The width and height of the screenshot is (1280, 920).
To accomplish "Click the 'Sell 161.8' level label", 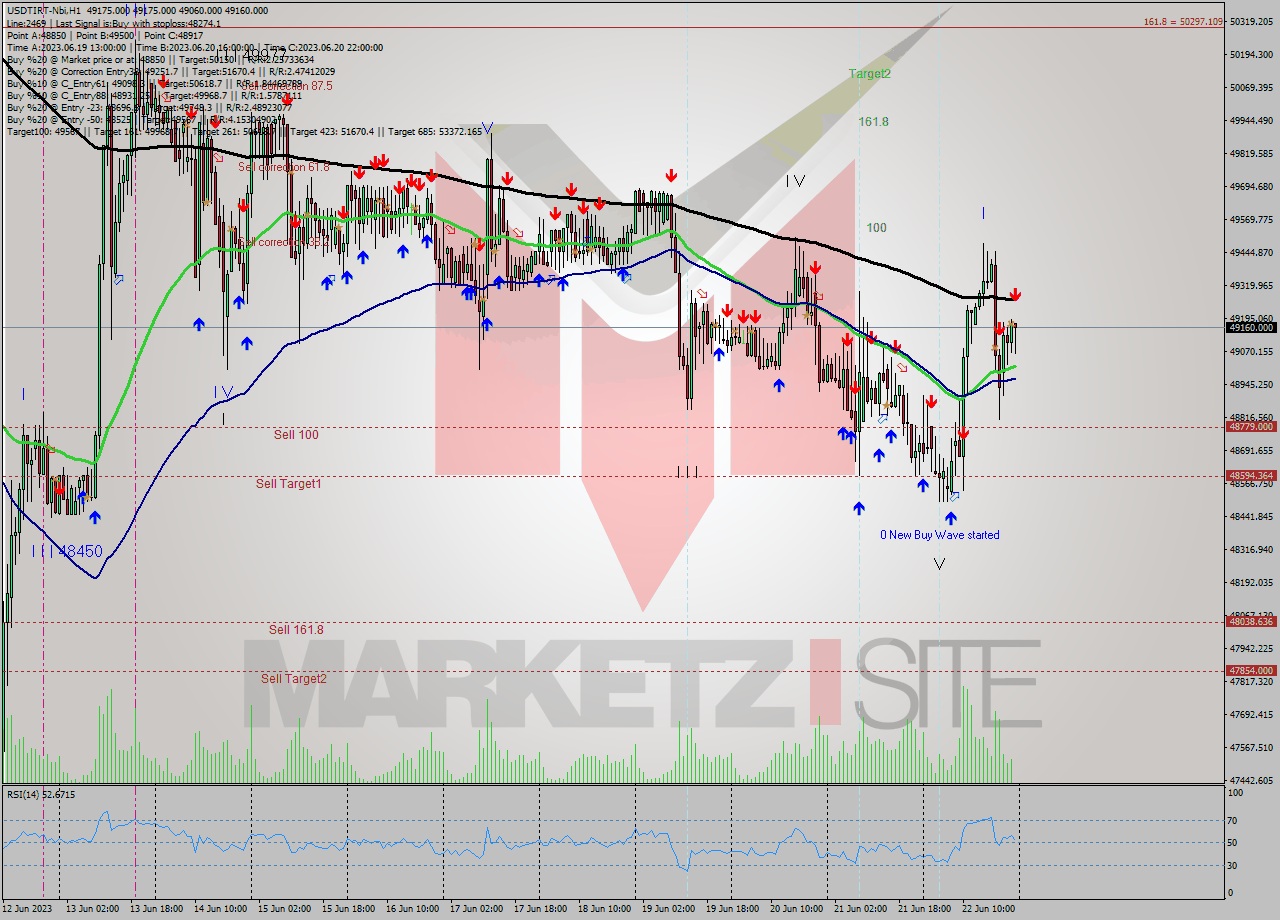I will (x=296, y=630).
